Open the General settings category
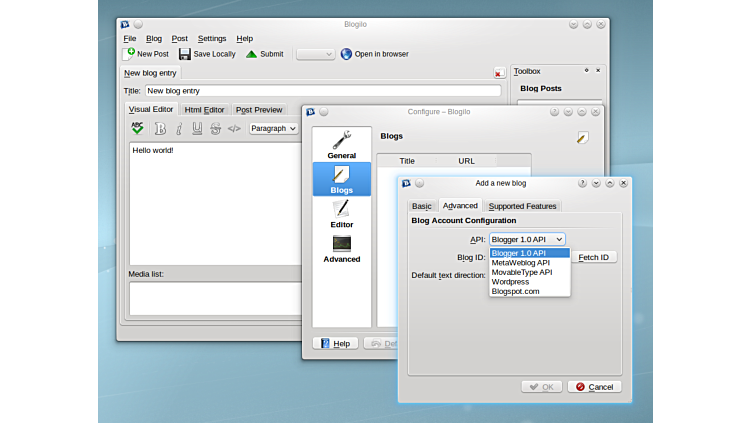Screen dimensions: 752x423 click(341, 145)
